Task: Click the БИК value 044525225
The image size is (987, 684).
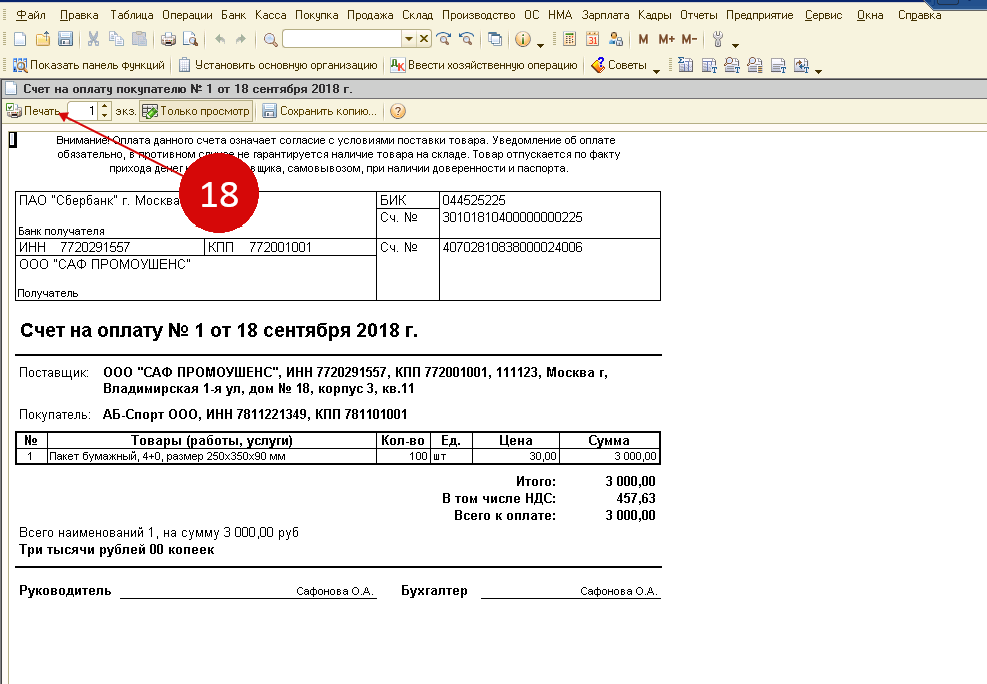Action: tap(474, 200)
